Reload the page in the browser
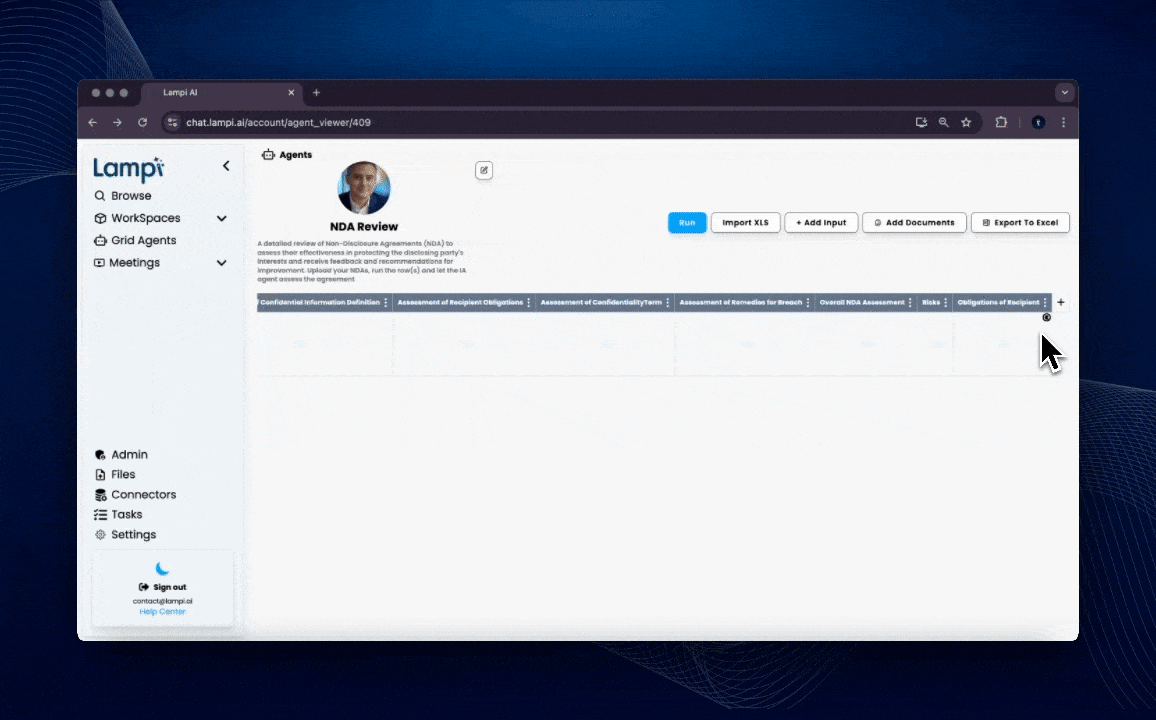The height and width of the screenshot is (720, 1156). [x=142, y=122]
